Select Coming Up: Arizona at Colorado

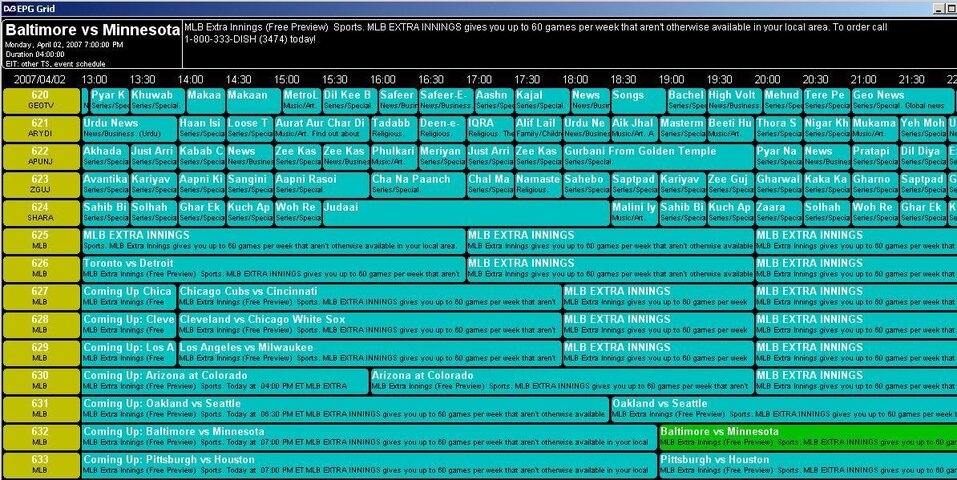click(x=225, y=382)
